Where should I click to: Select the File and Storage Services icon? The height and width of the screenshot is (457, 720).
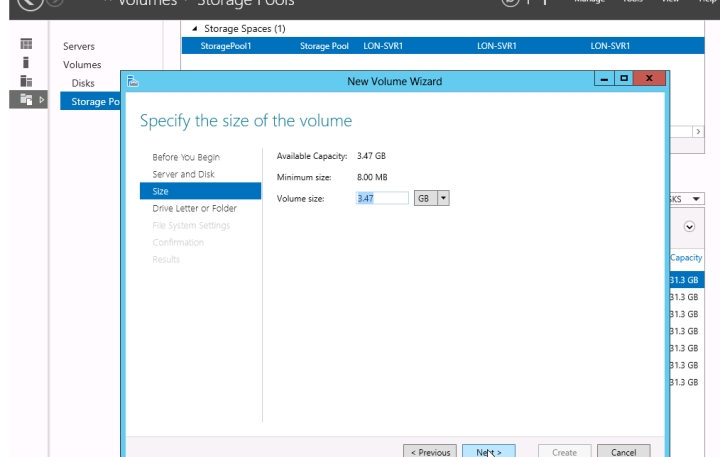[x=27, y=99]
